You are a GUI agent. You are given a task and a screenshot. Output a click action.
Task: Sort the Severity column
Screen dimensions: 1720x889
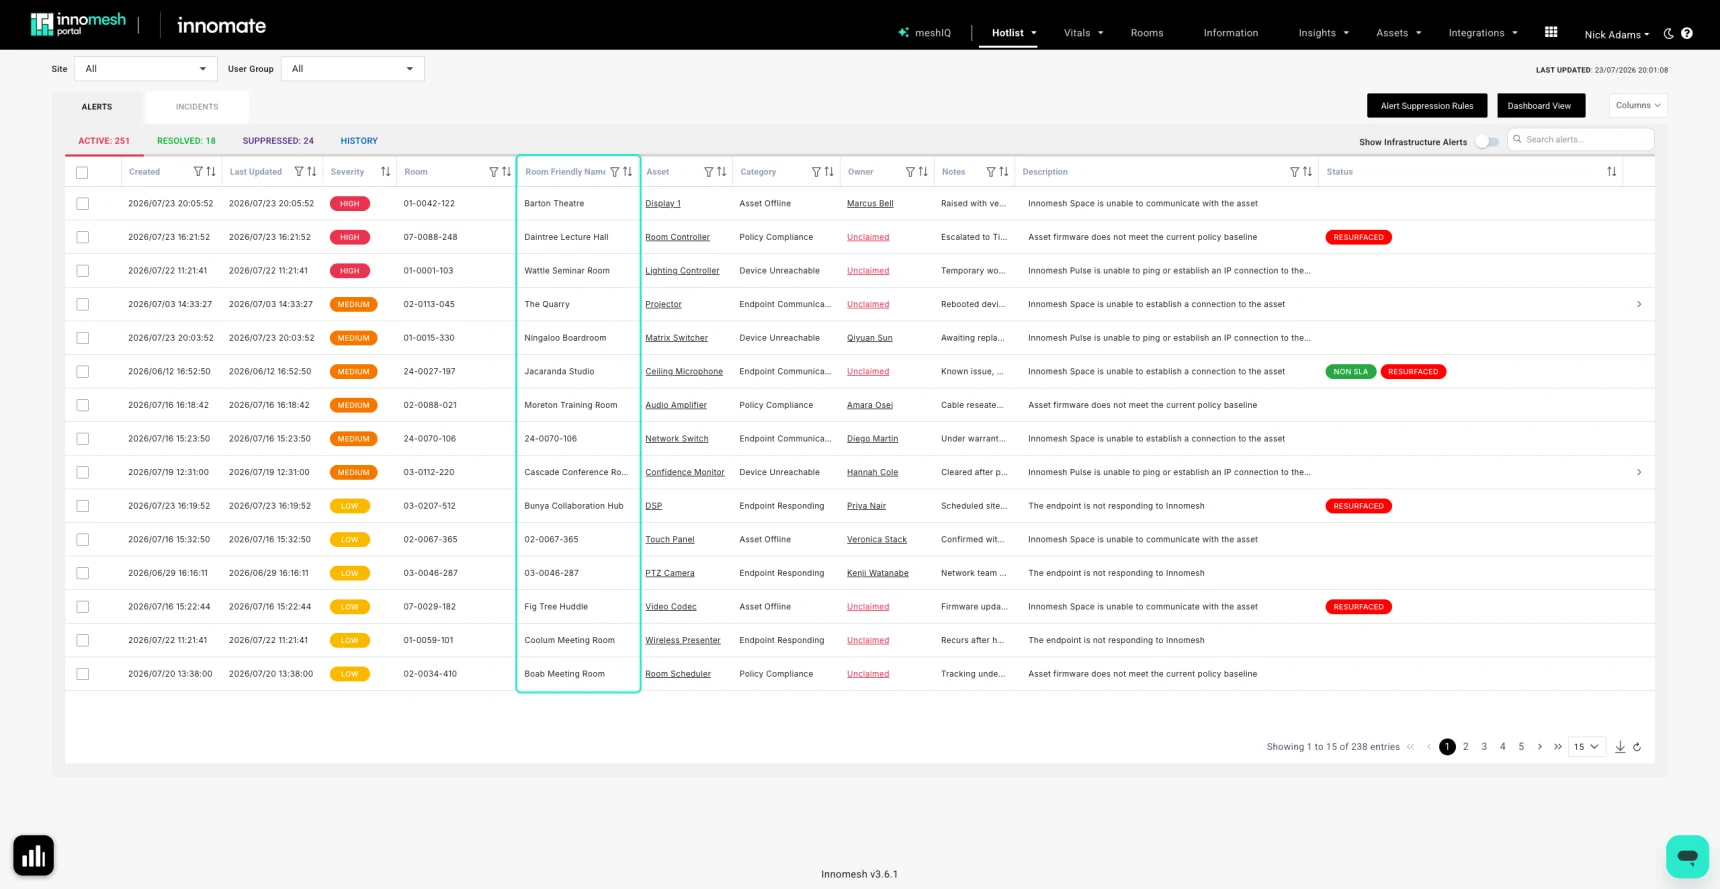(x=386, y=172)
